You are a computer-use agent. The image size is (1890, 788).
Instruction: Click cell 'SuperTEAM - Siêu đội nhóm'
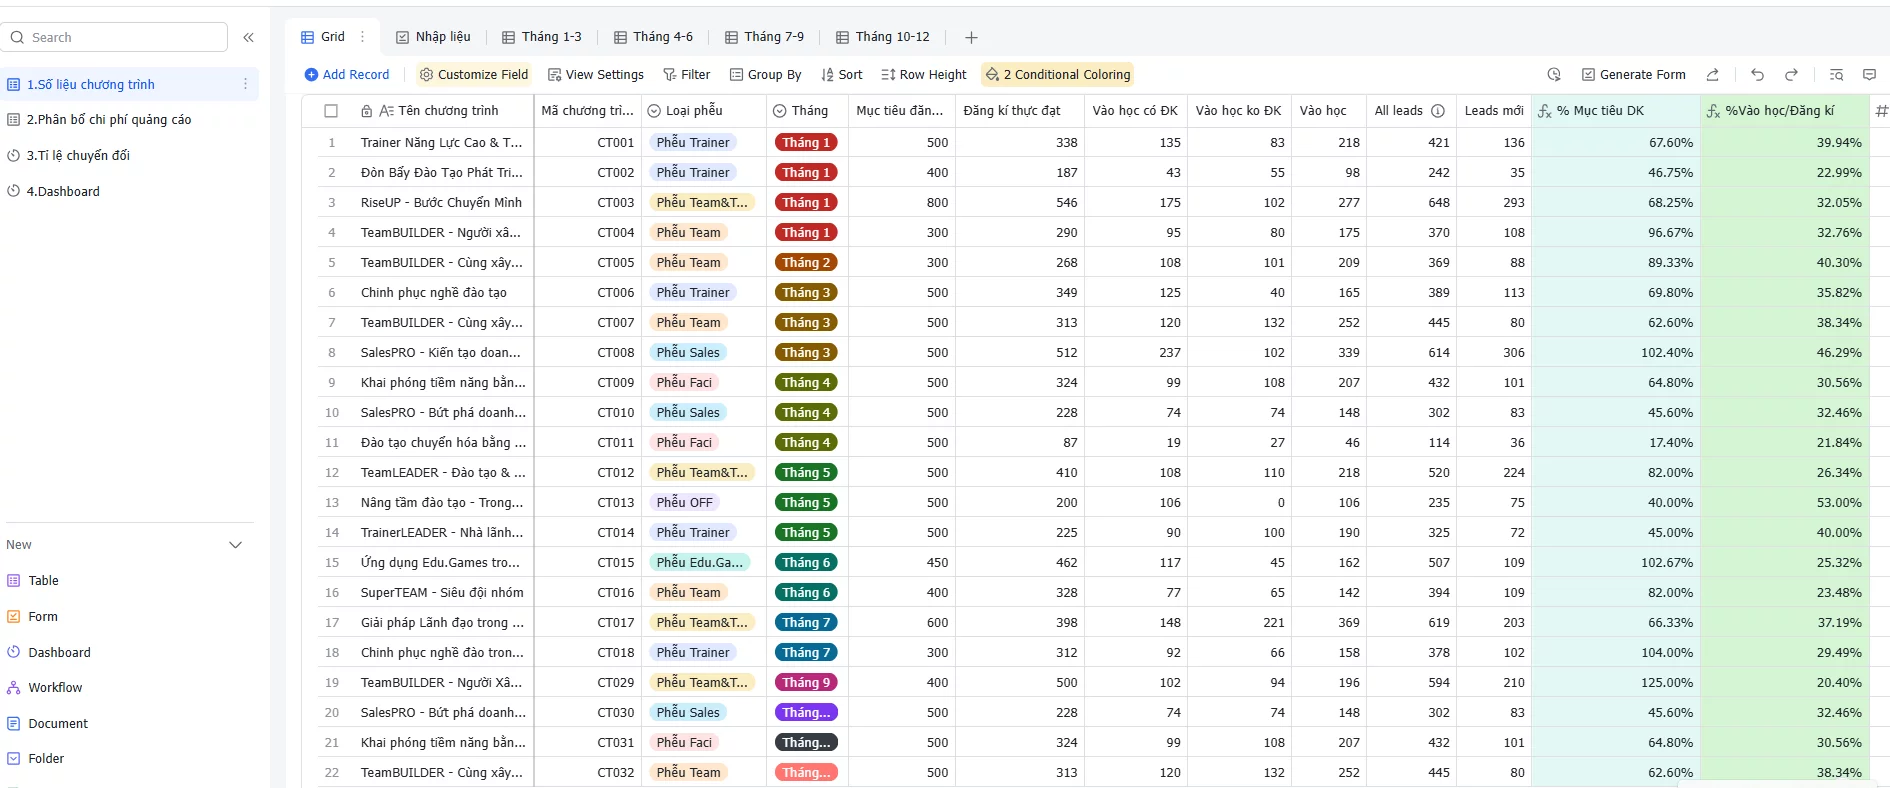[442, 592]
